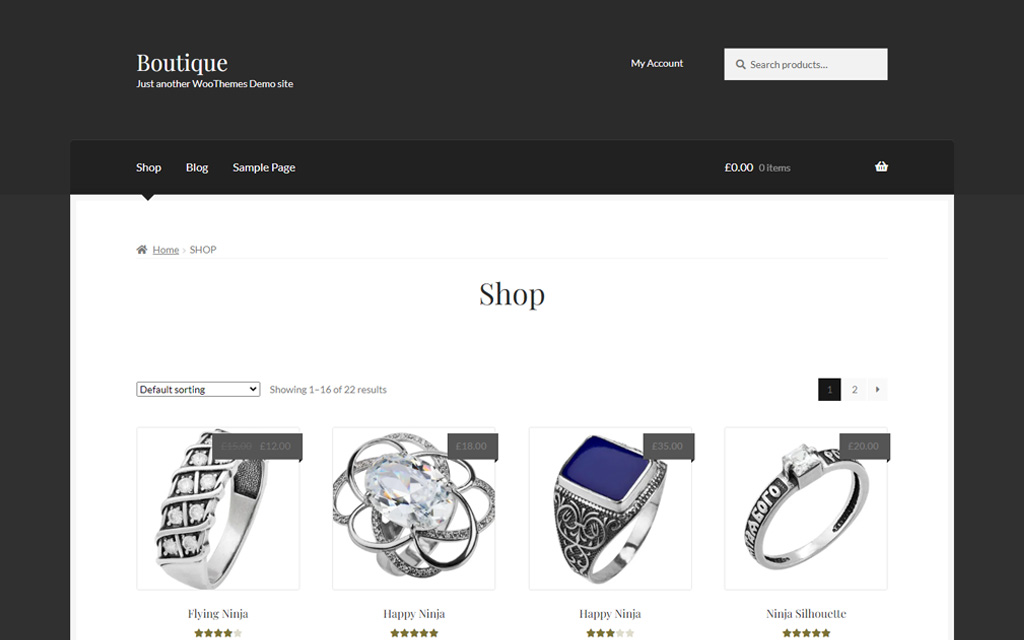1024x640 pixels.
Task: Open the Default sorting dropdown
Action: 198,389
